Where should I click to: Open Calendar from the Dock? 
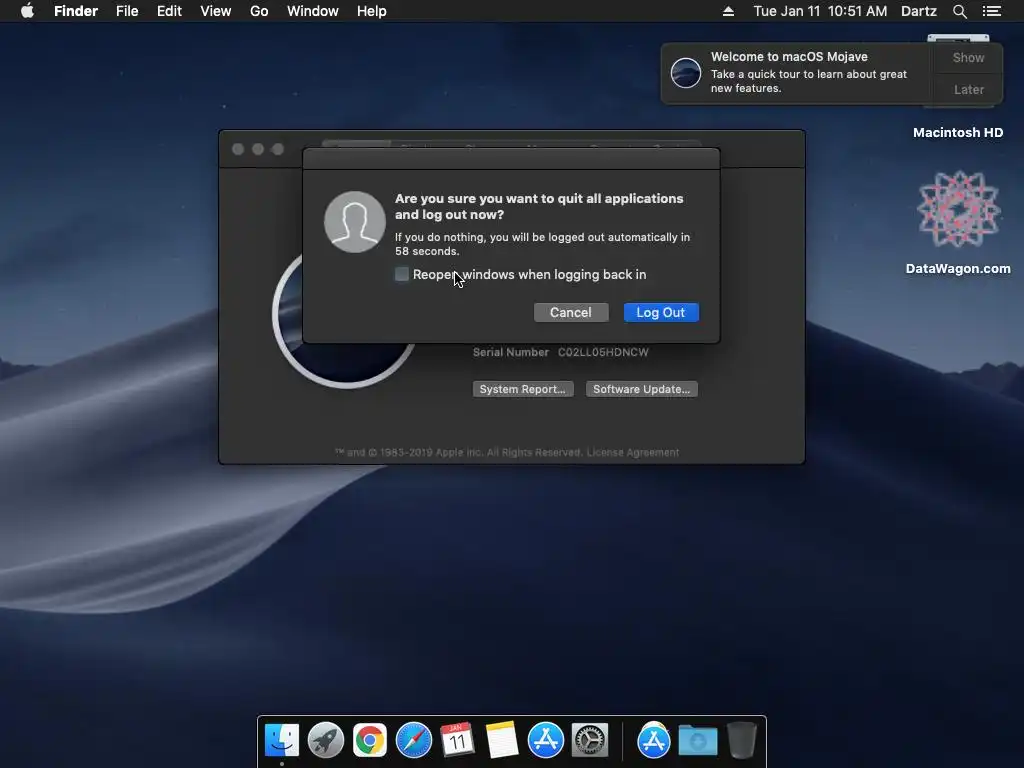(x=457, y=741)
